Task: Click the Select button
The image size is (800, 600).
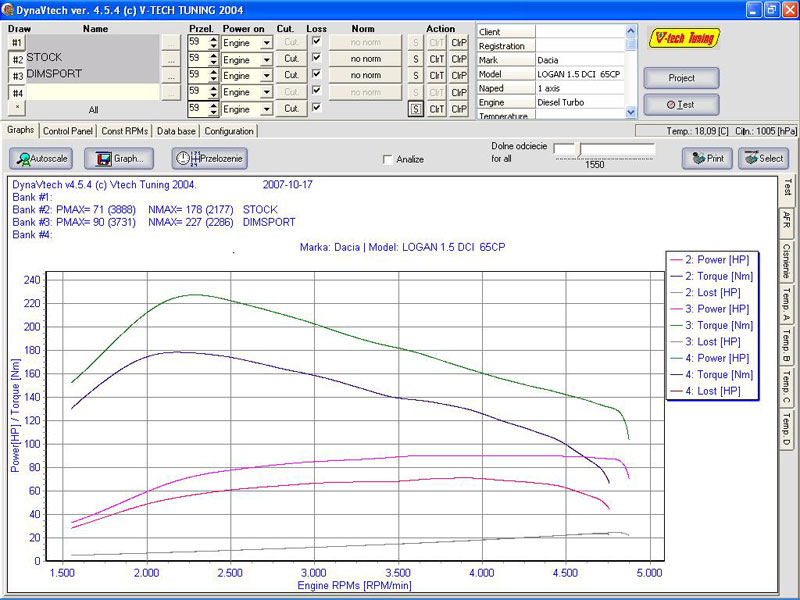Action: click(x=763, y=158)
